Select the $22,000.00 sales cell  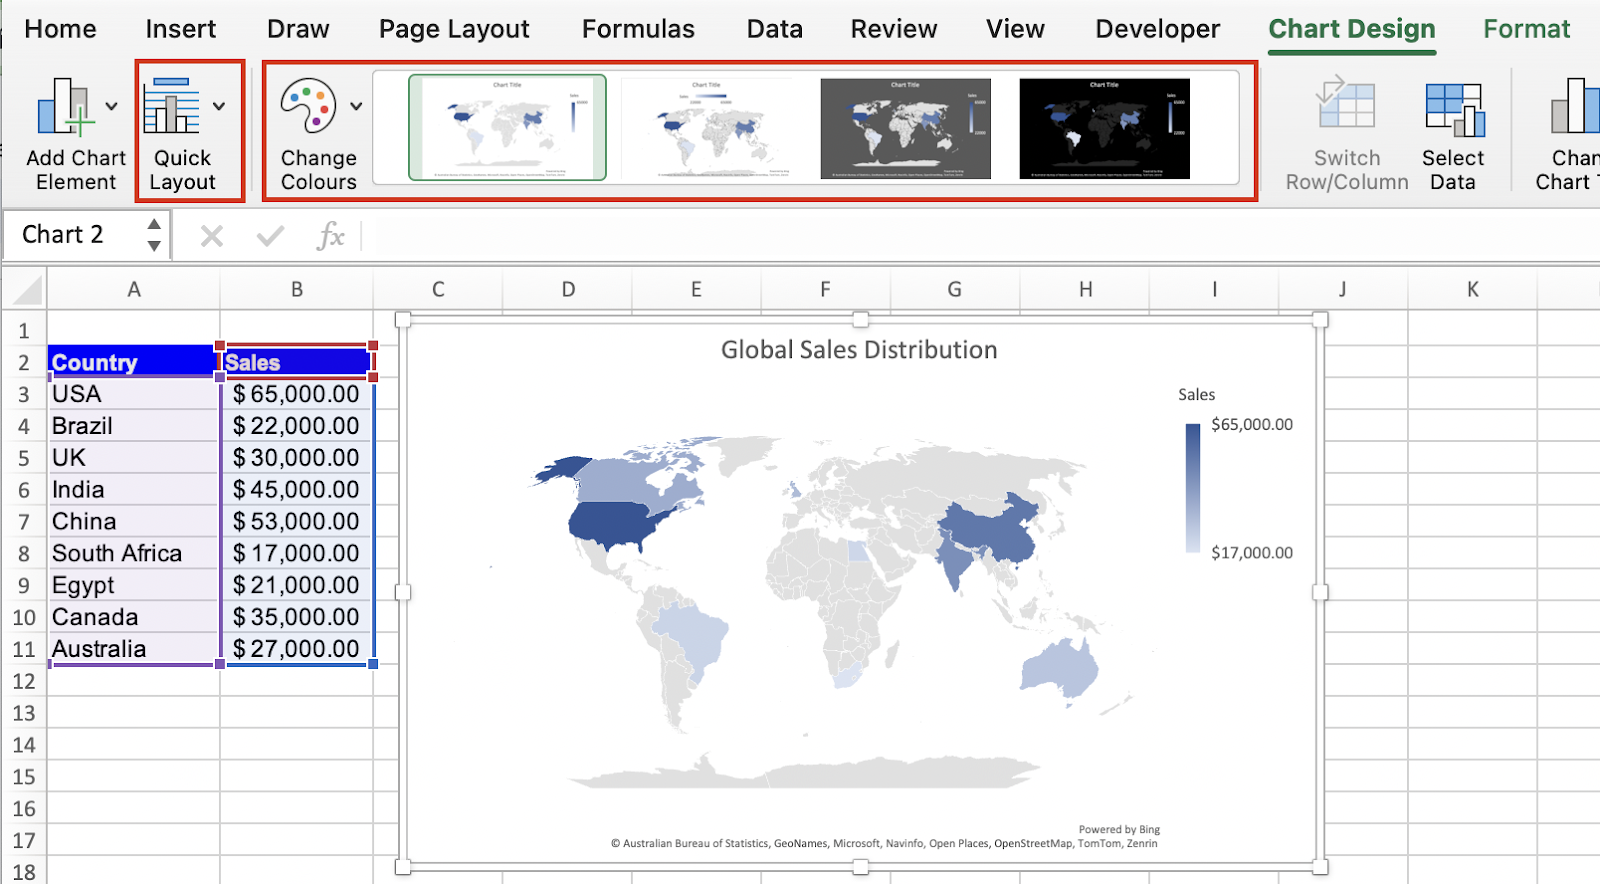pyautogui.click(x=297, y=426)
